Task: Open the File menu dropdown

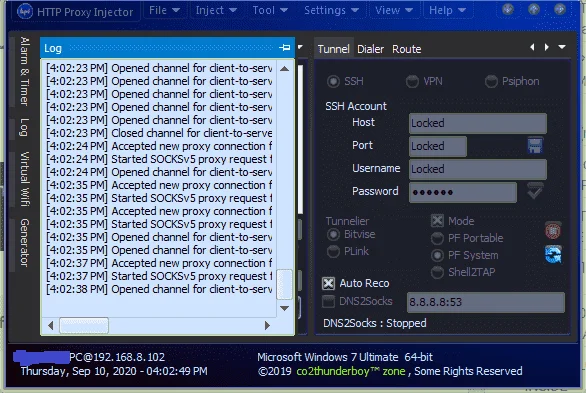Action: tap(164, 10)
